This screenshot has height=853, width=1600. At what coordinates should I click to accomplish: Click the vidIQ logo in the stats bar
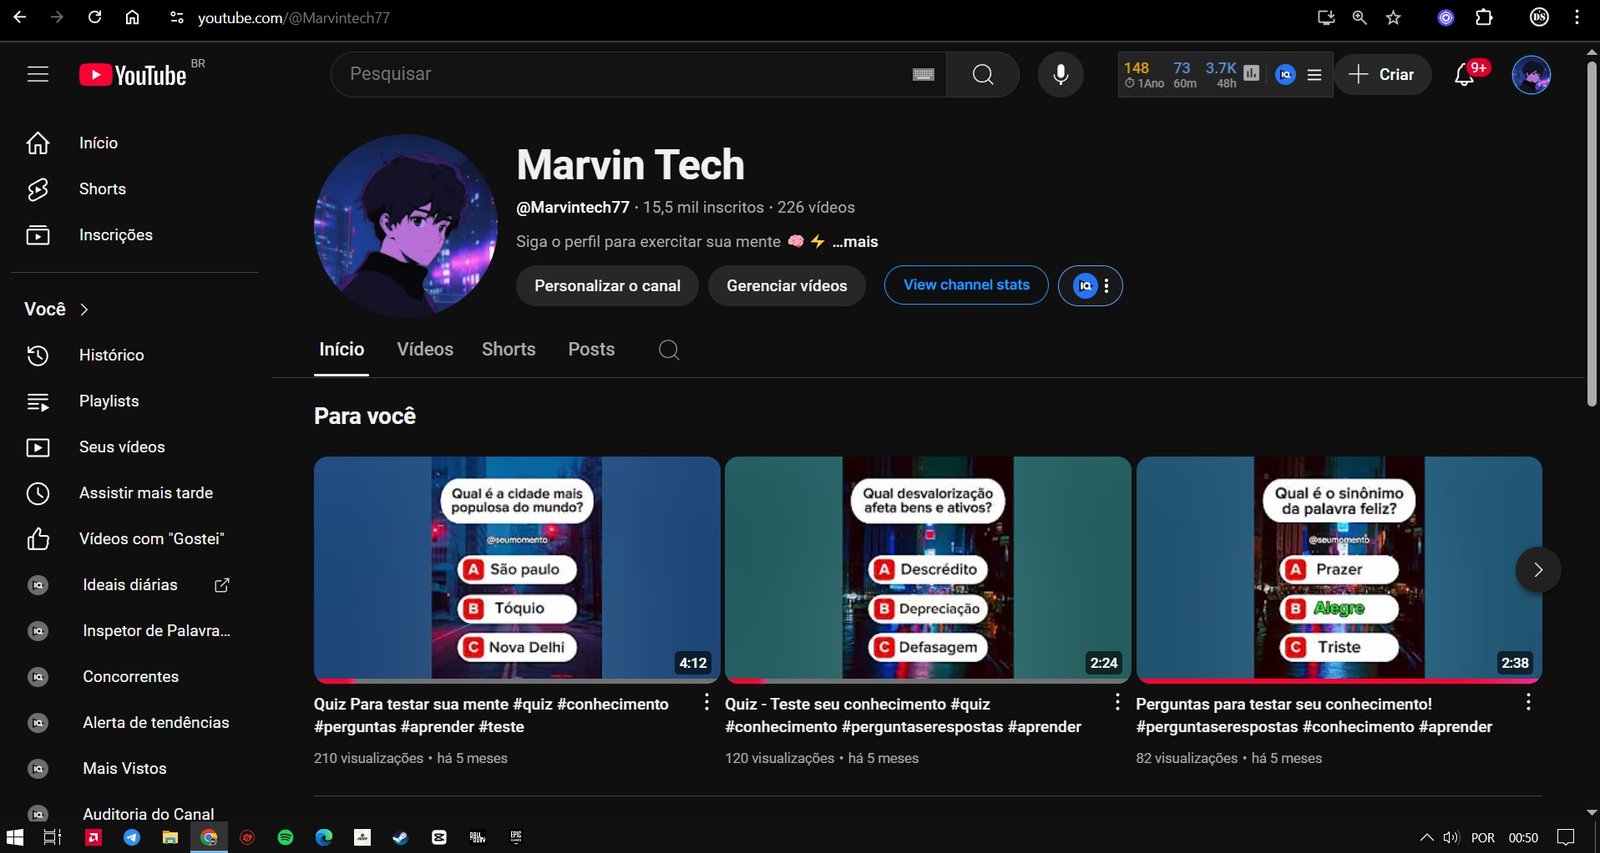(x=1286, y=74)
